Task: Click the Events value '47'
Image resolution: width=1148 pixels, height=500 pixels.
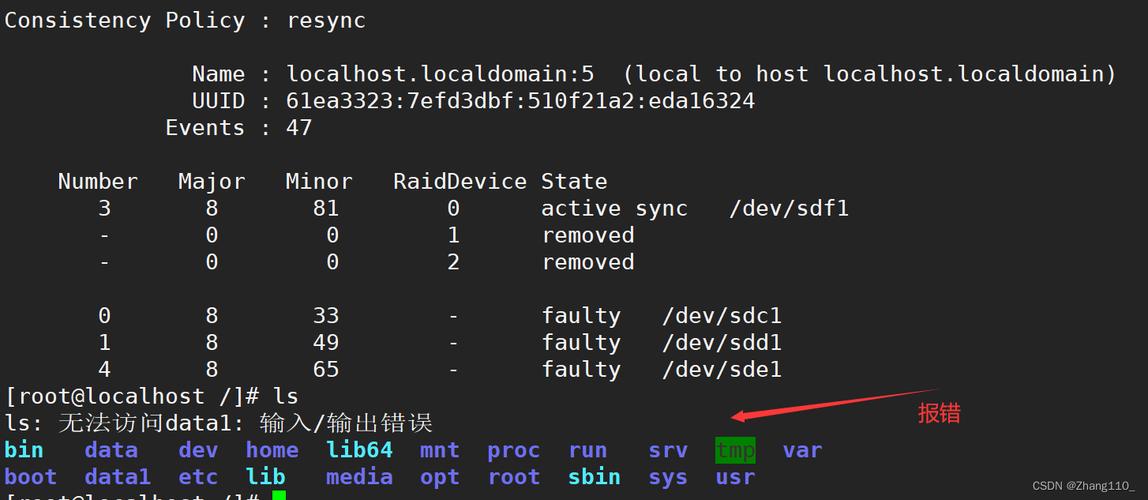Action: point(299,128)
